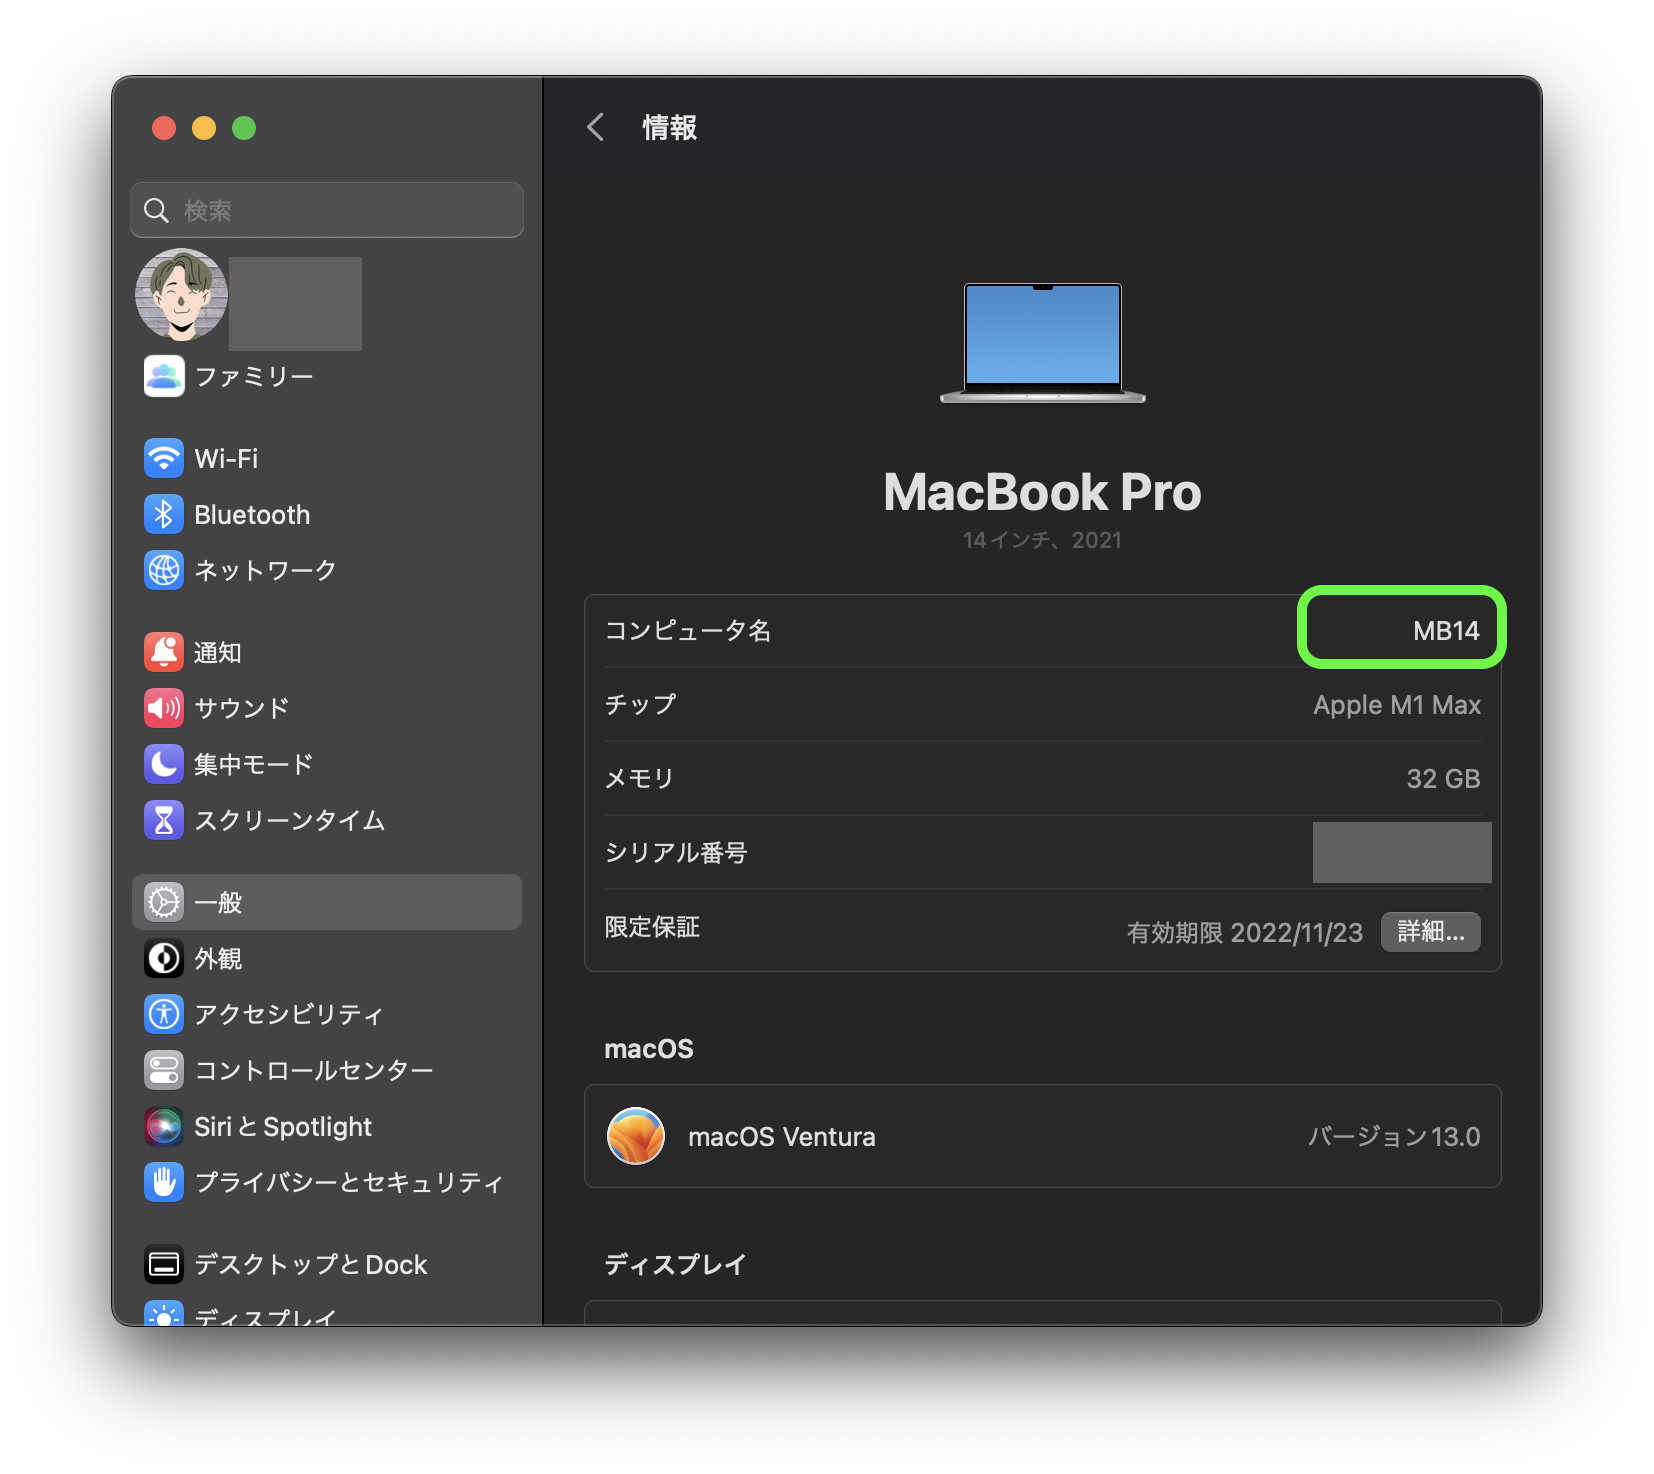Select アクセシビリティ label in sidebar
The image size is (1654, 1474).
tap(289, 1015)
